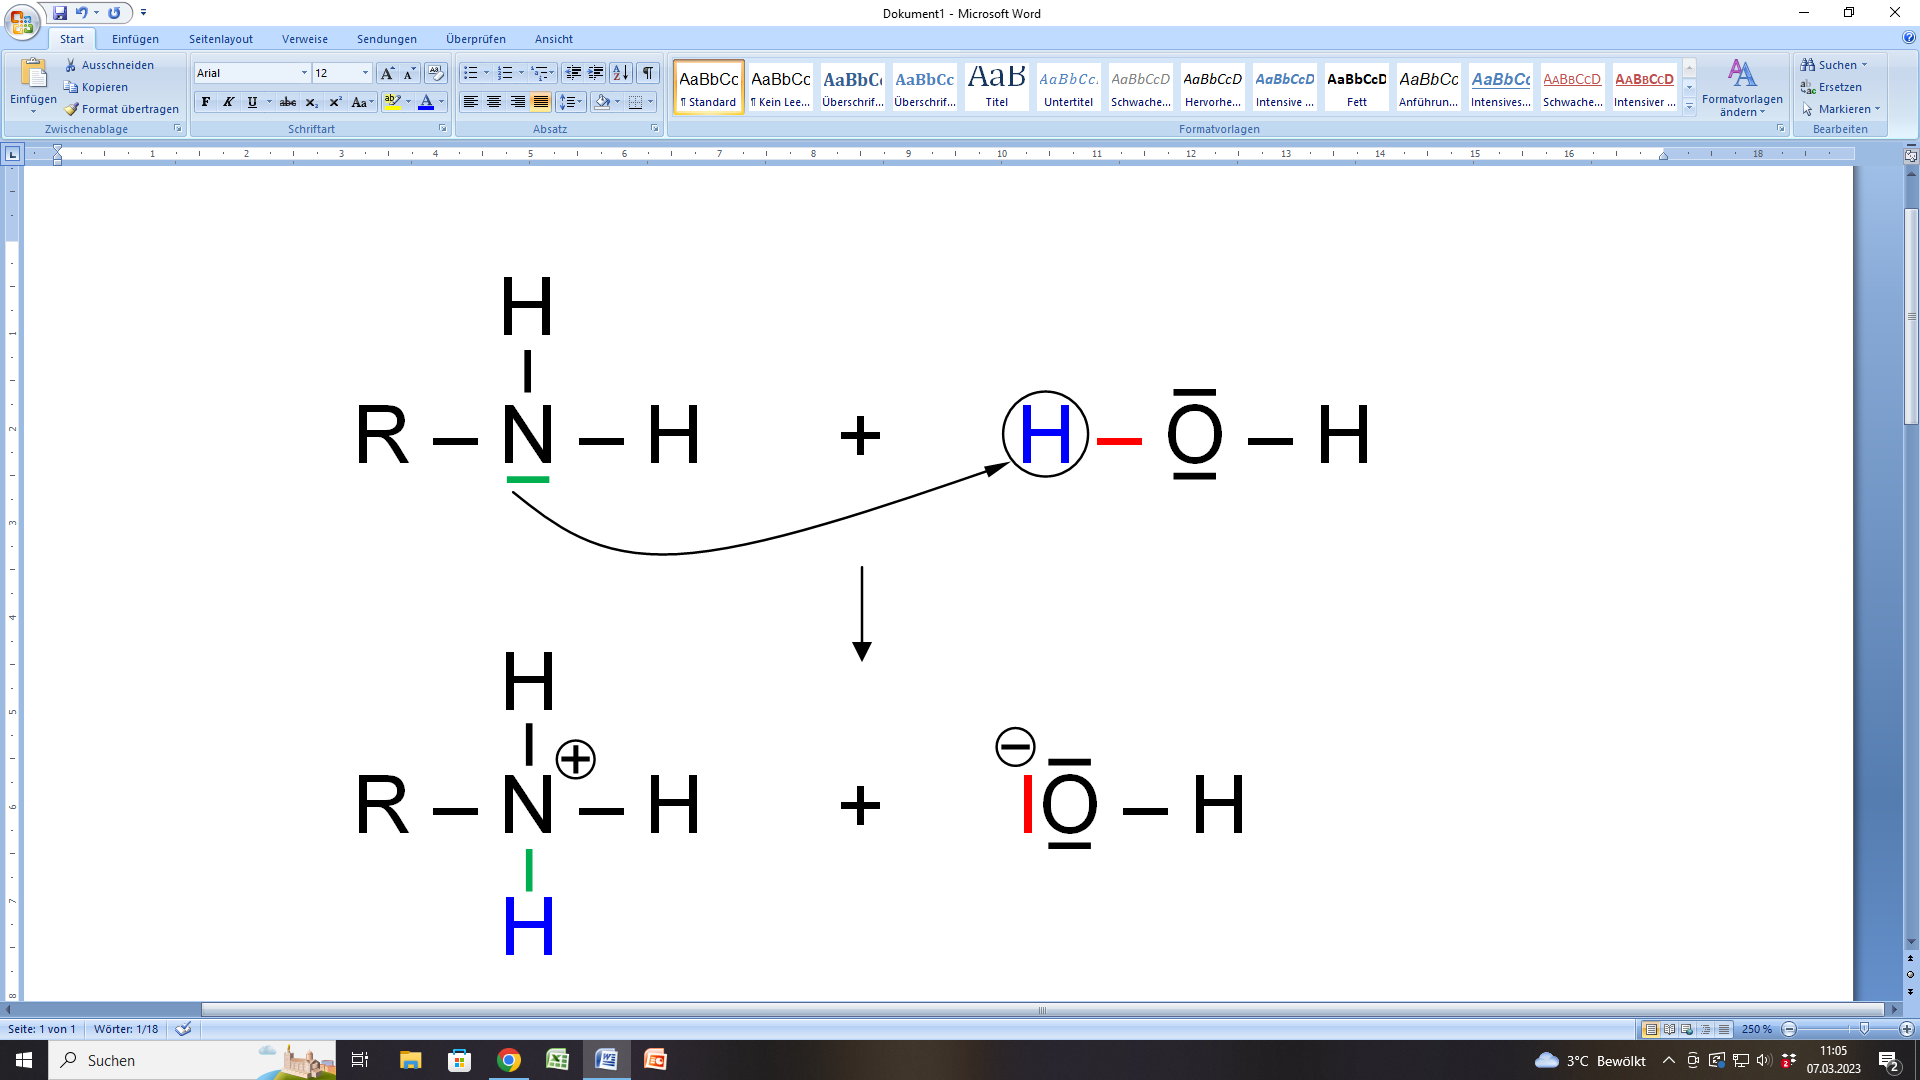This screenshot has height=1080, width=1920.
Task: Increase the paragraph indent
Action: 596,73
